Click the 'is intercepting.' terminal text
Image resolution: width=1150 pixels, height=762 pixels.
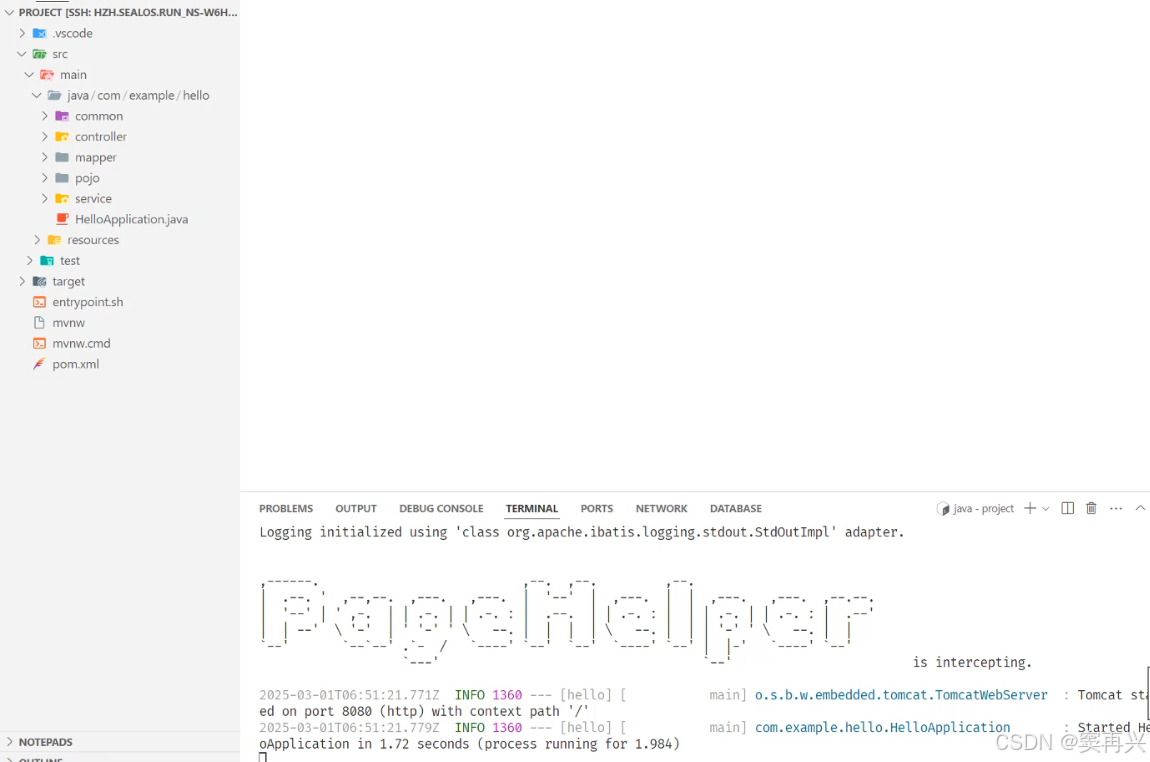[972, 662]
